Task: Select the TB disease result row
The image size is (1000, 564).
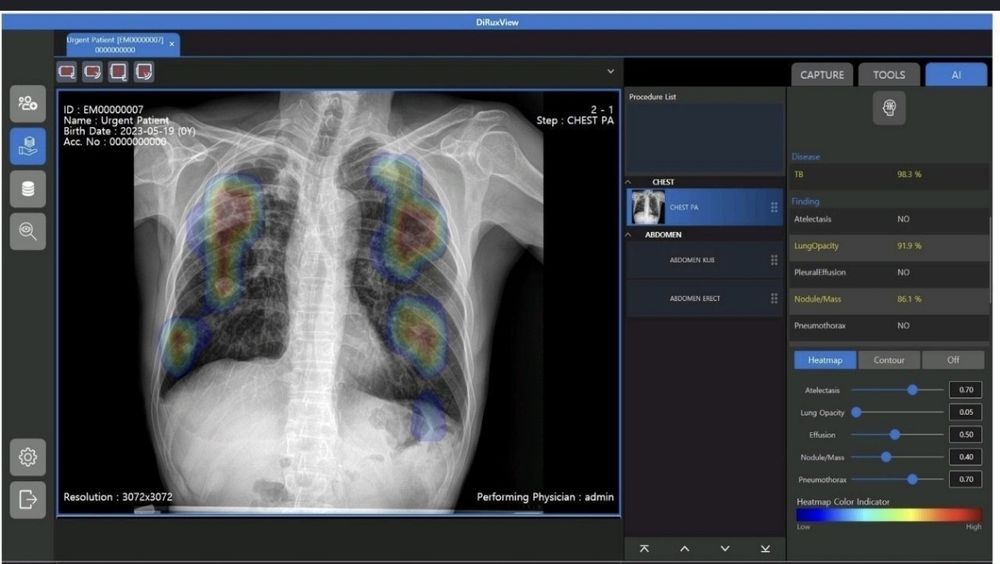Action: 889,174
